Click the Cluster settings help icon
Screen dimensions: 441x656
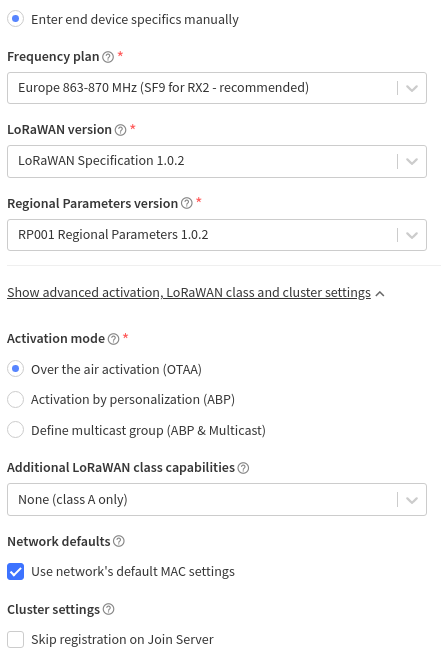tap(108, 610)
